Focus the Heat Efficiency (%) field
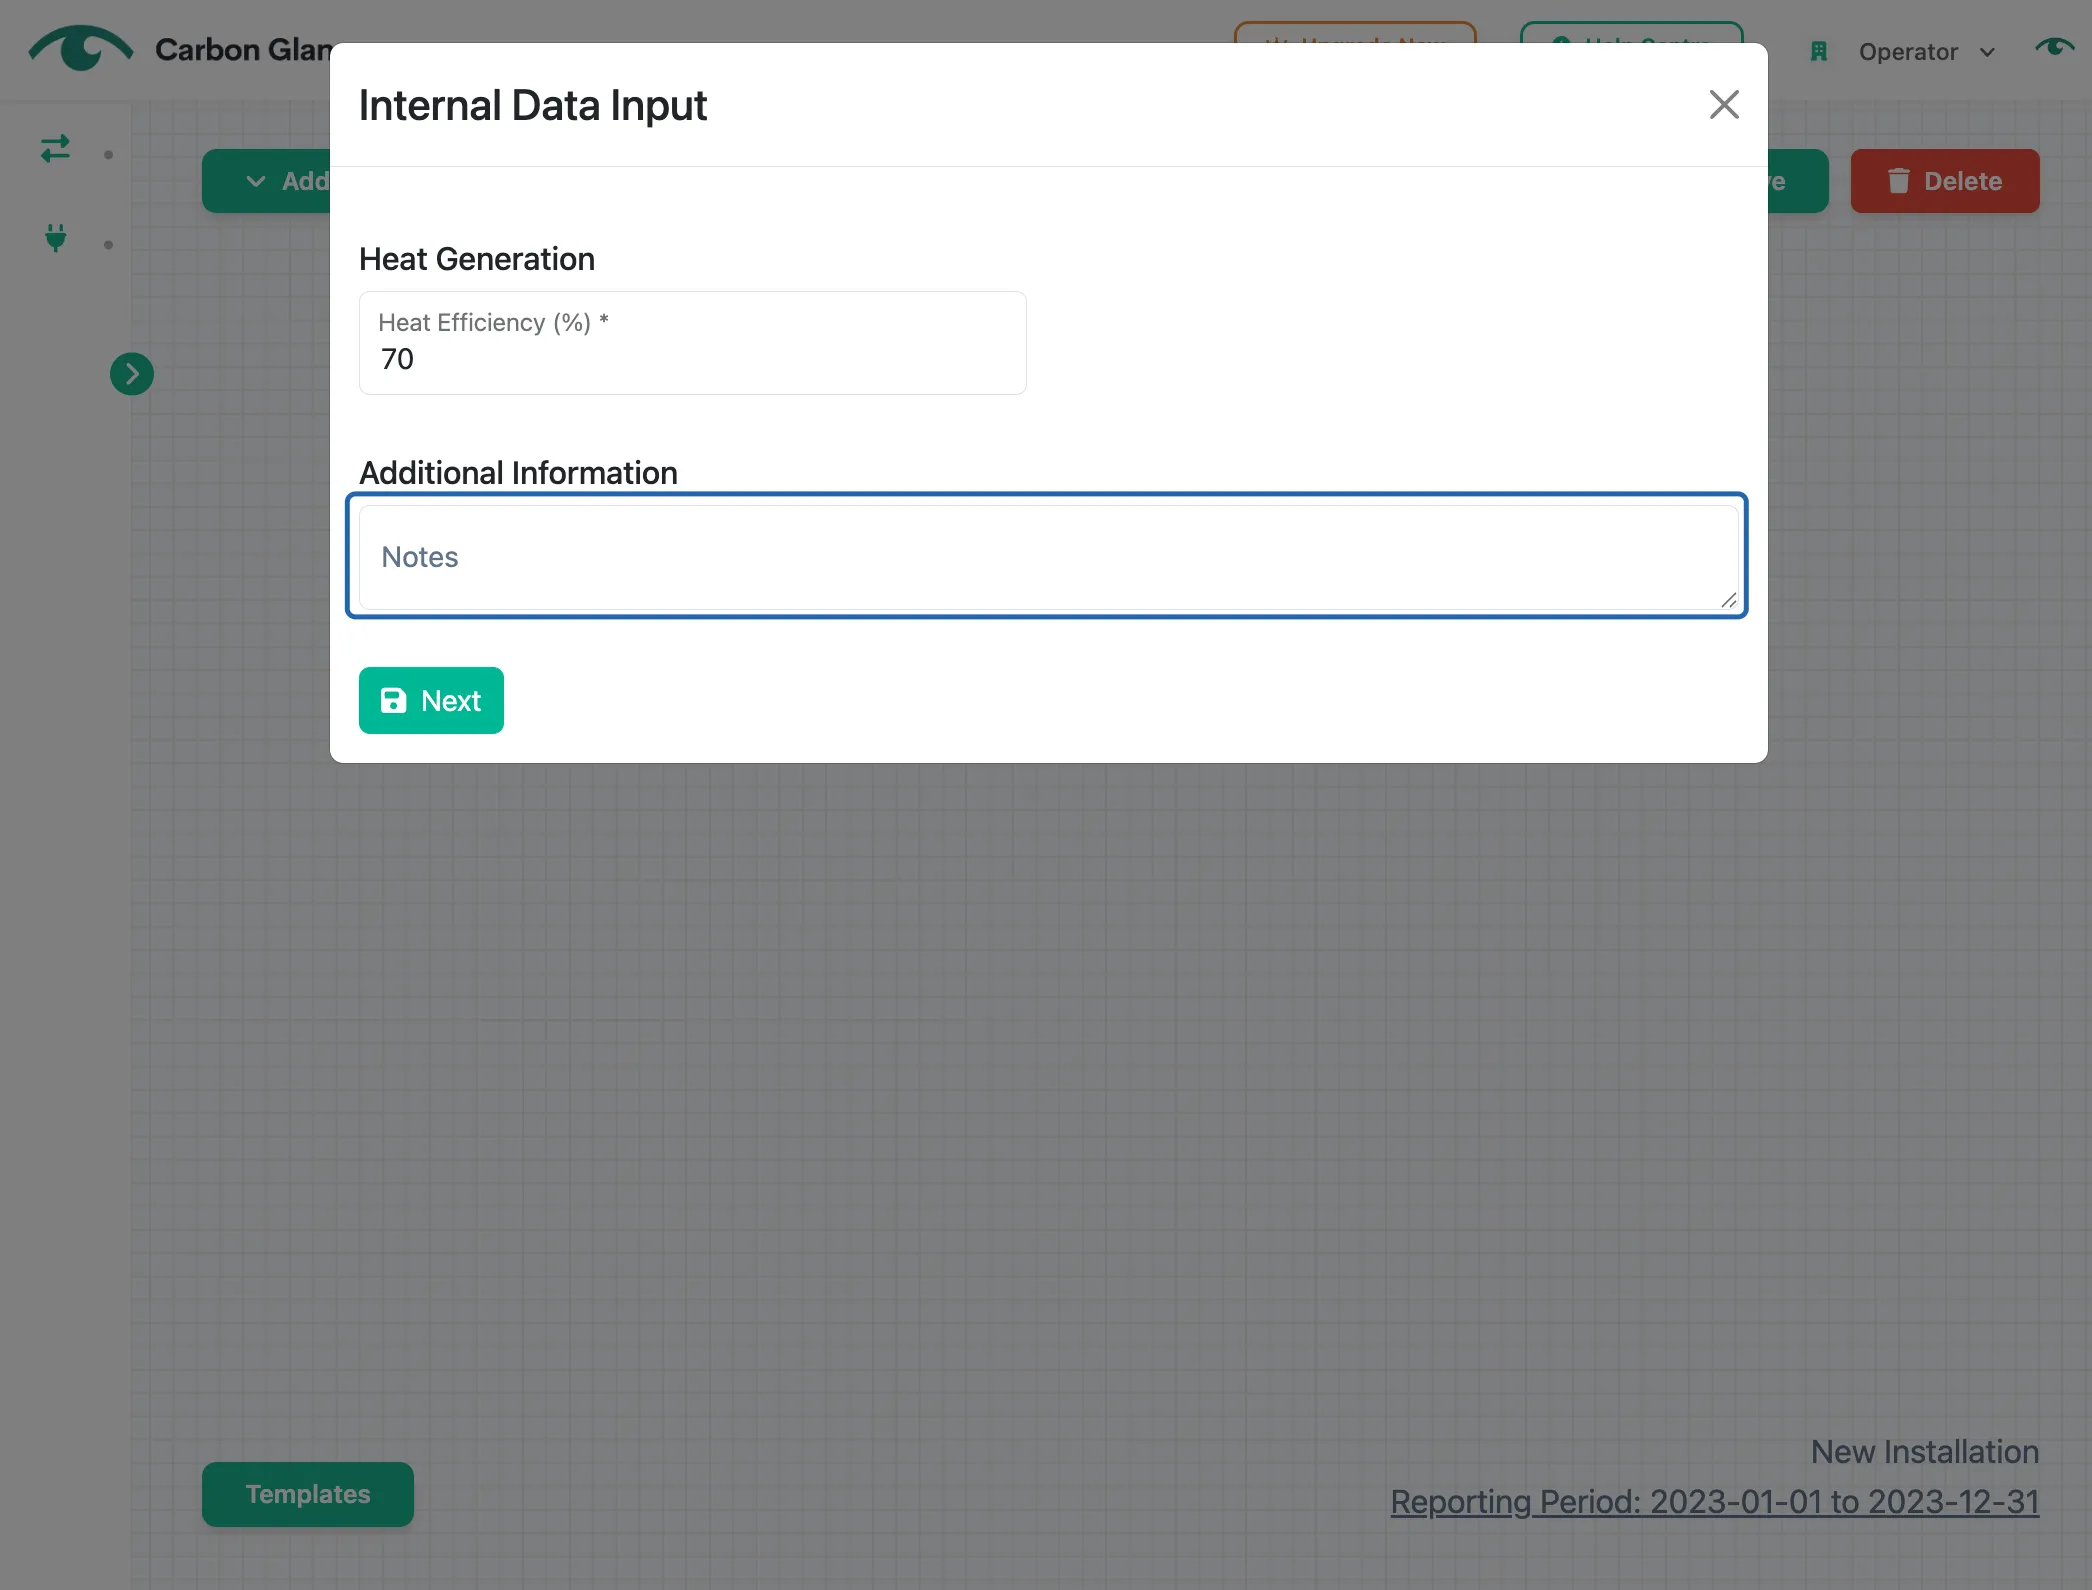Image resolution: width=2092 pixels, height=1590 pixels. click(692, 343)
